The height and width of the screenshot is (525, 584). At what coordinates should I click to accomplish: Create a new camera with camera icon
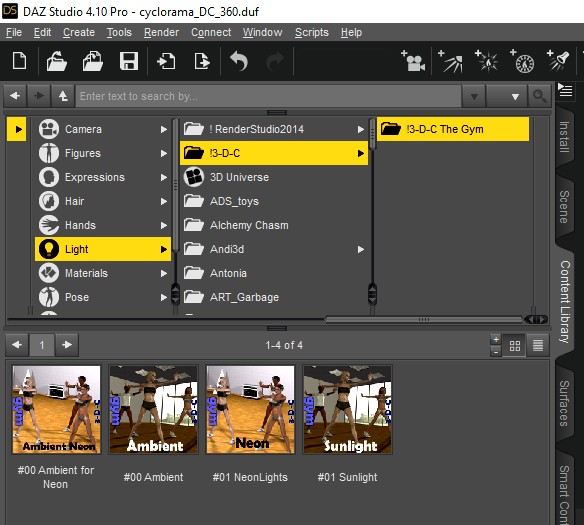tap(413, 61)
